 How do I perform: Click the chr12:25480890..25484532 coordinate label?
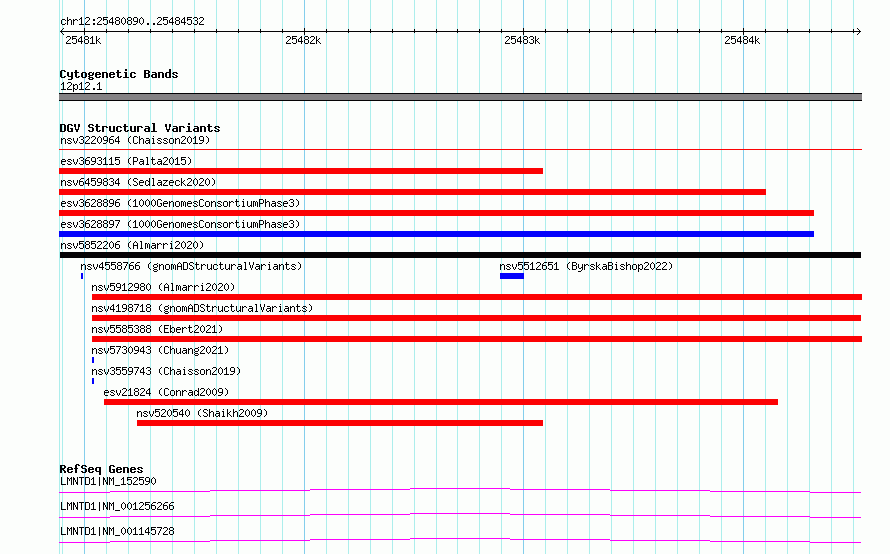[x=132, y=21]
